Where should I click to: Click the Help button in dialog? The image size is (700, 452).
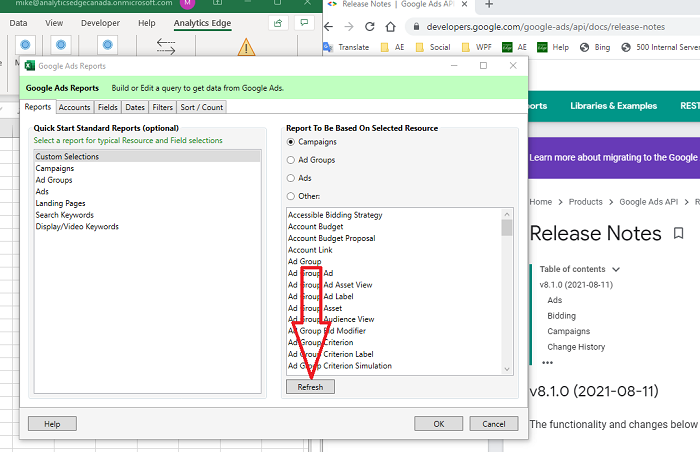pos(52,424)
